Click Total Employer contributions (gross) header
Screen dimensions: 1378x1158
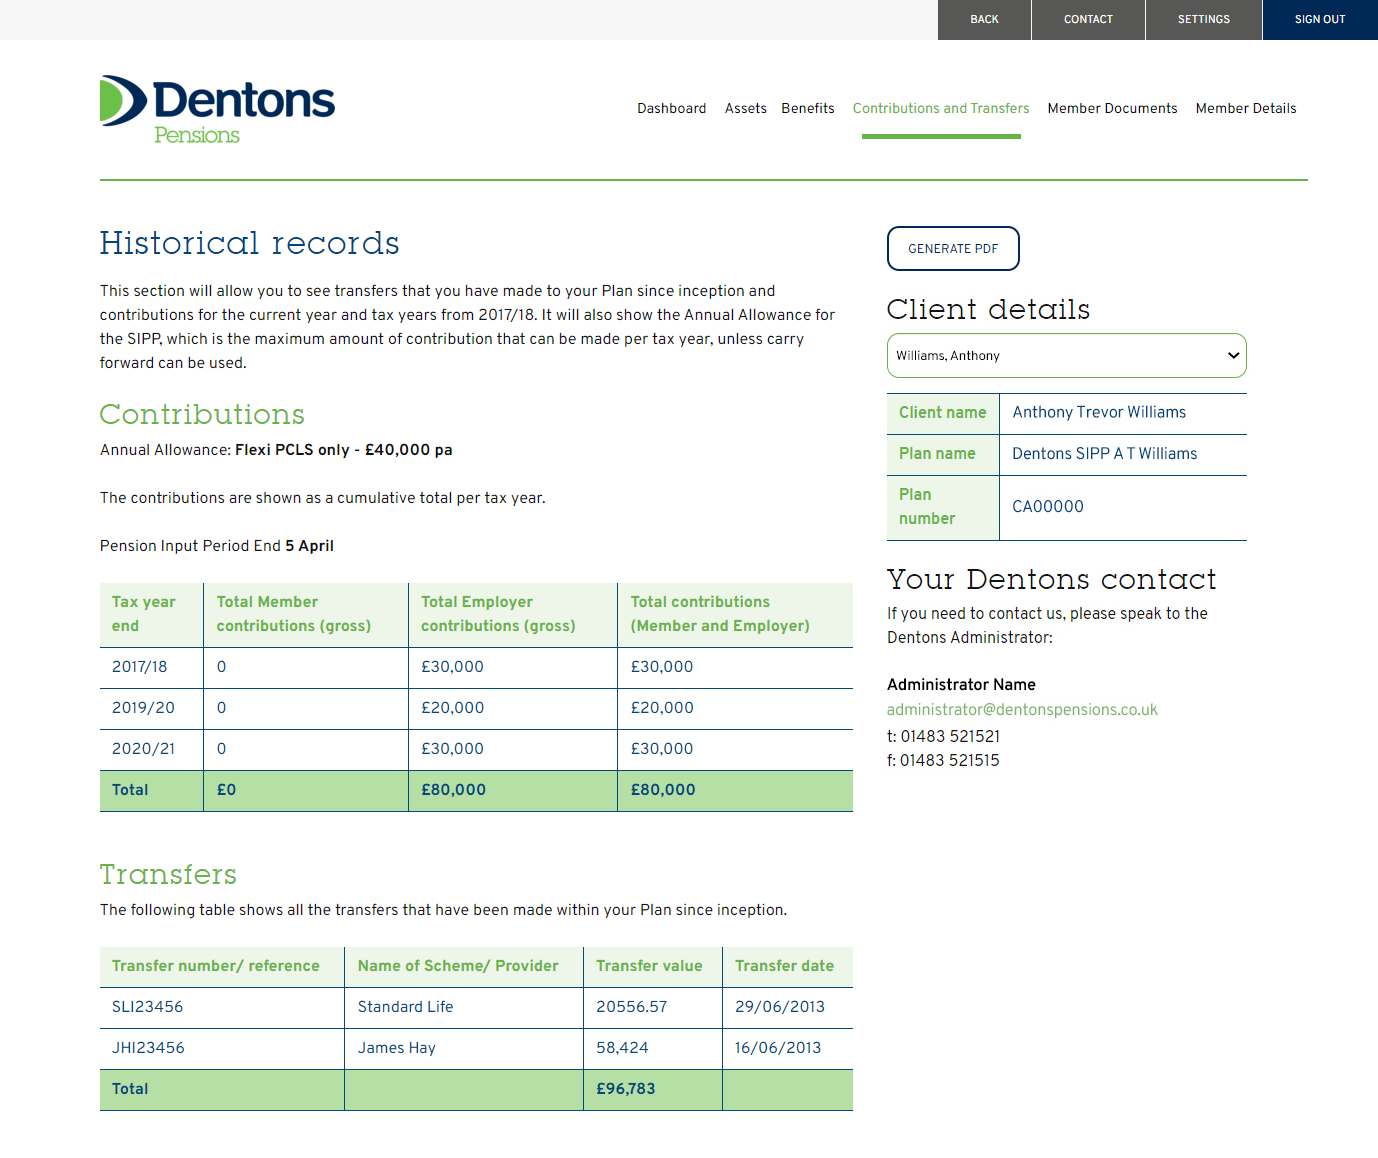(513, 614)
